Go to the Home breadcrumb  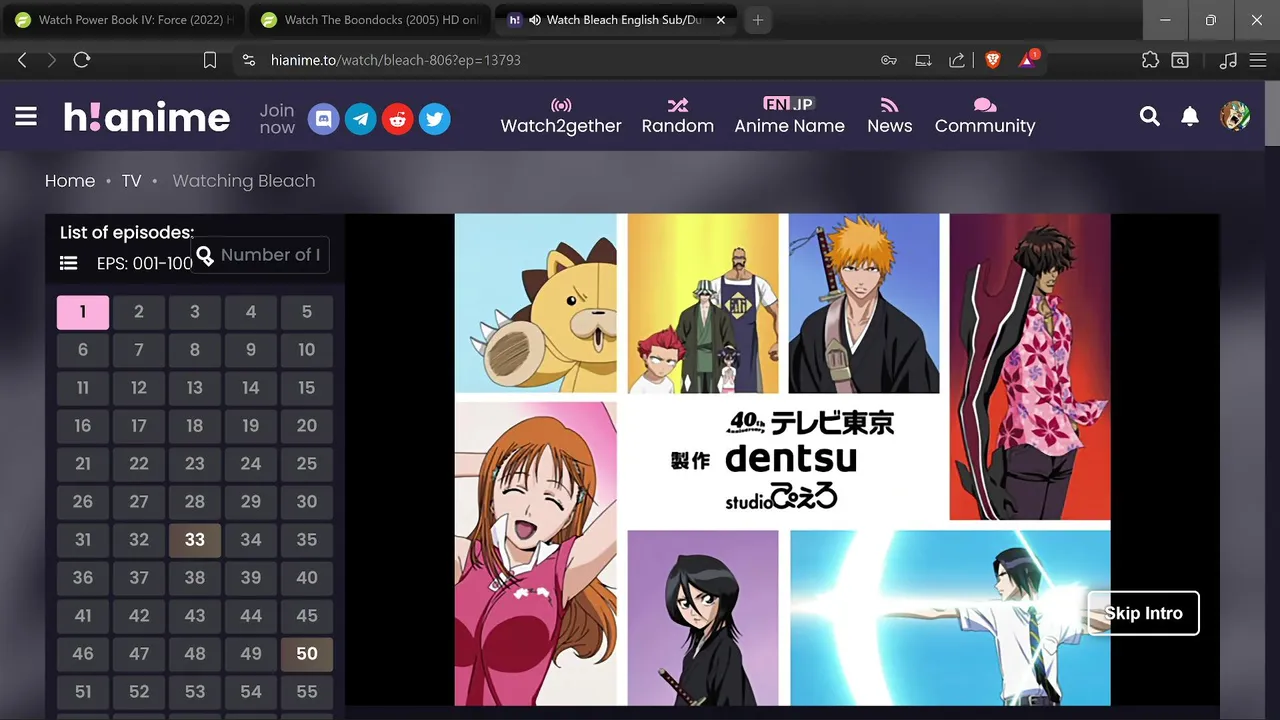[70, 181]
